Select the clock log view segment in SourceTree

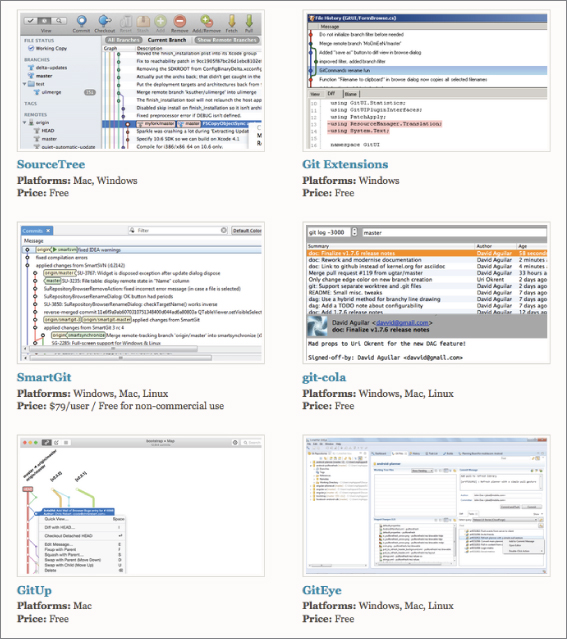pyautogui.click(x=45, y=20)
